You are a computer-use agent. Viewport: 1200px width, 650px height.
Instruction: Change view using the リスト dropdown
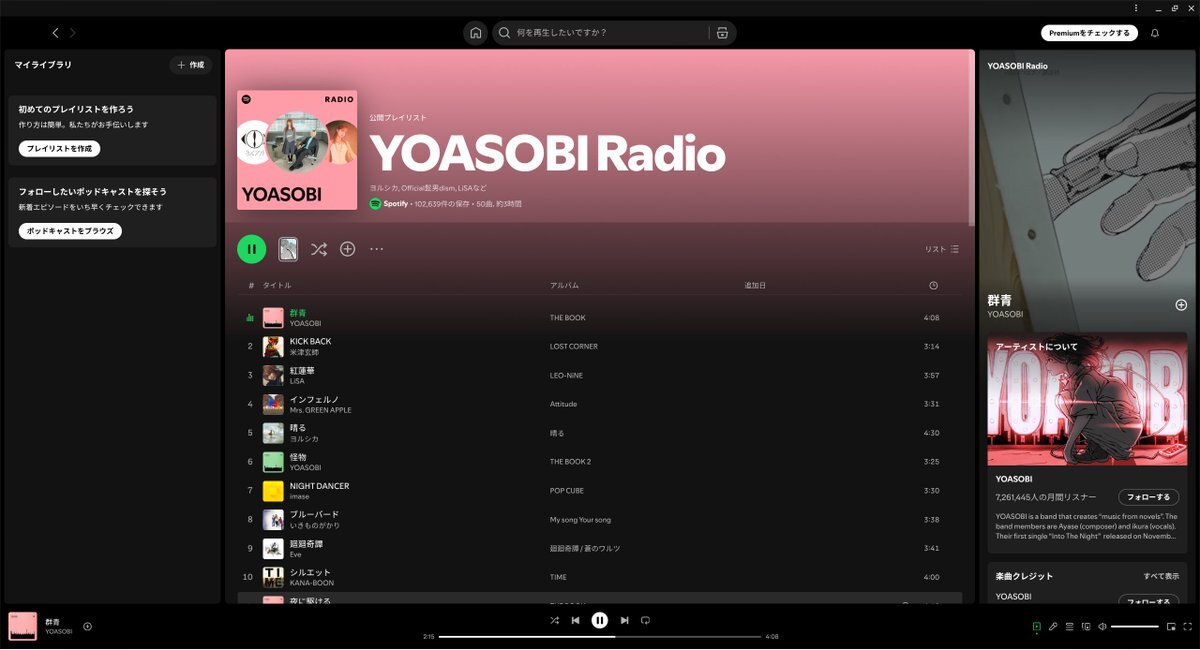click(x=942, y=249)
